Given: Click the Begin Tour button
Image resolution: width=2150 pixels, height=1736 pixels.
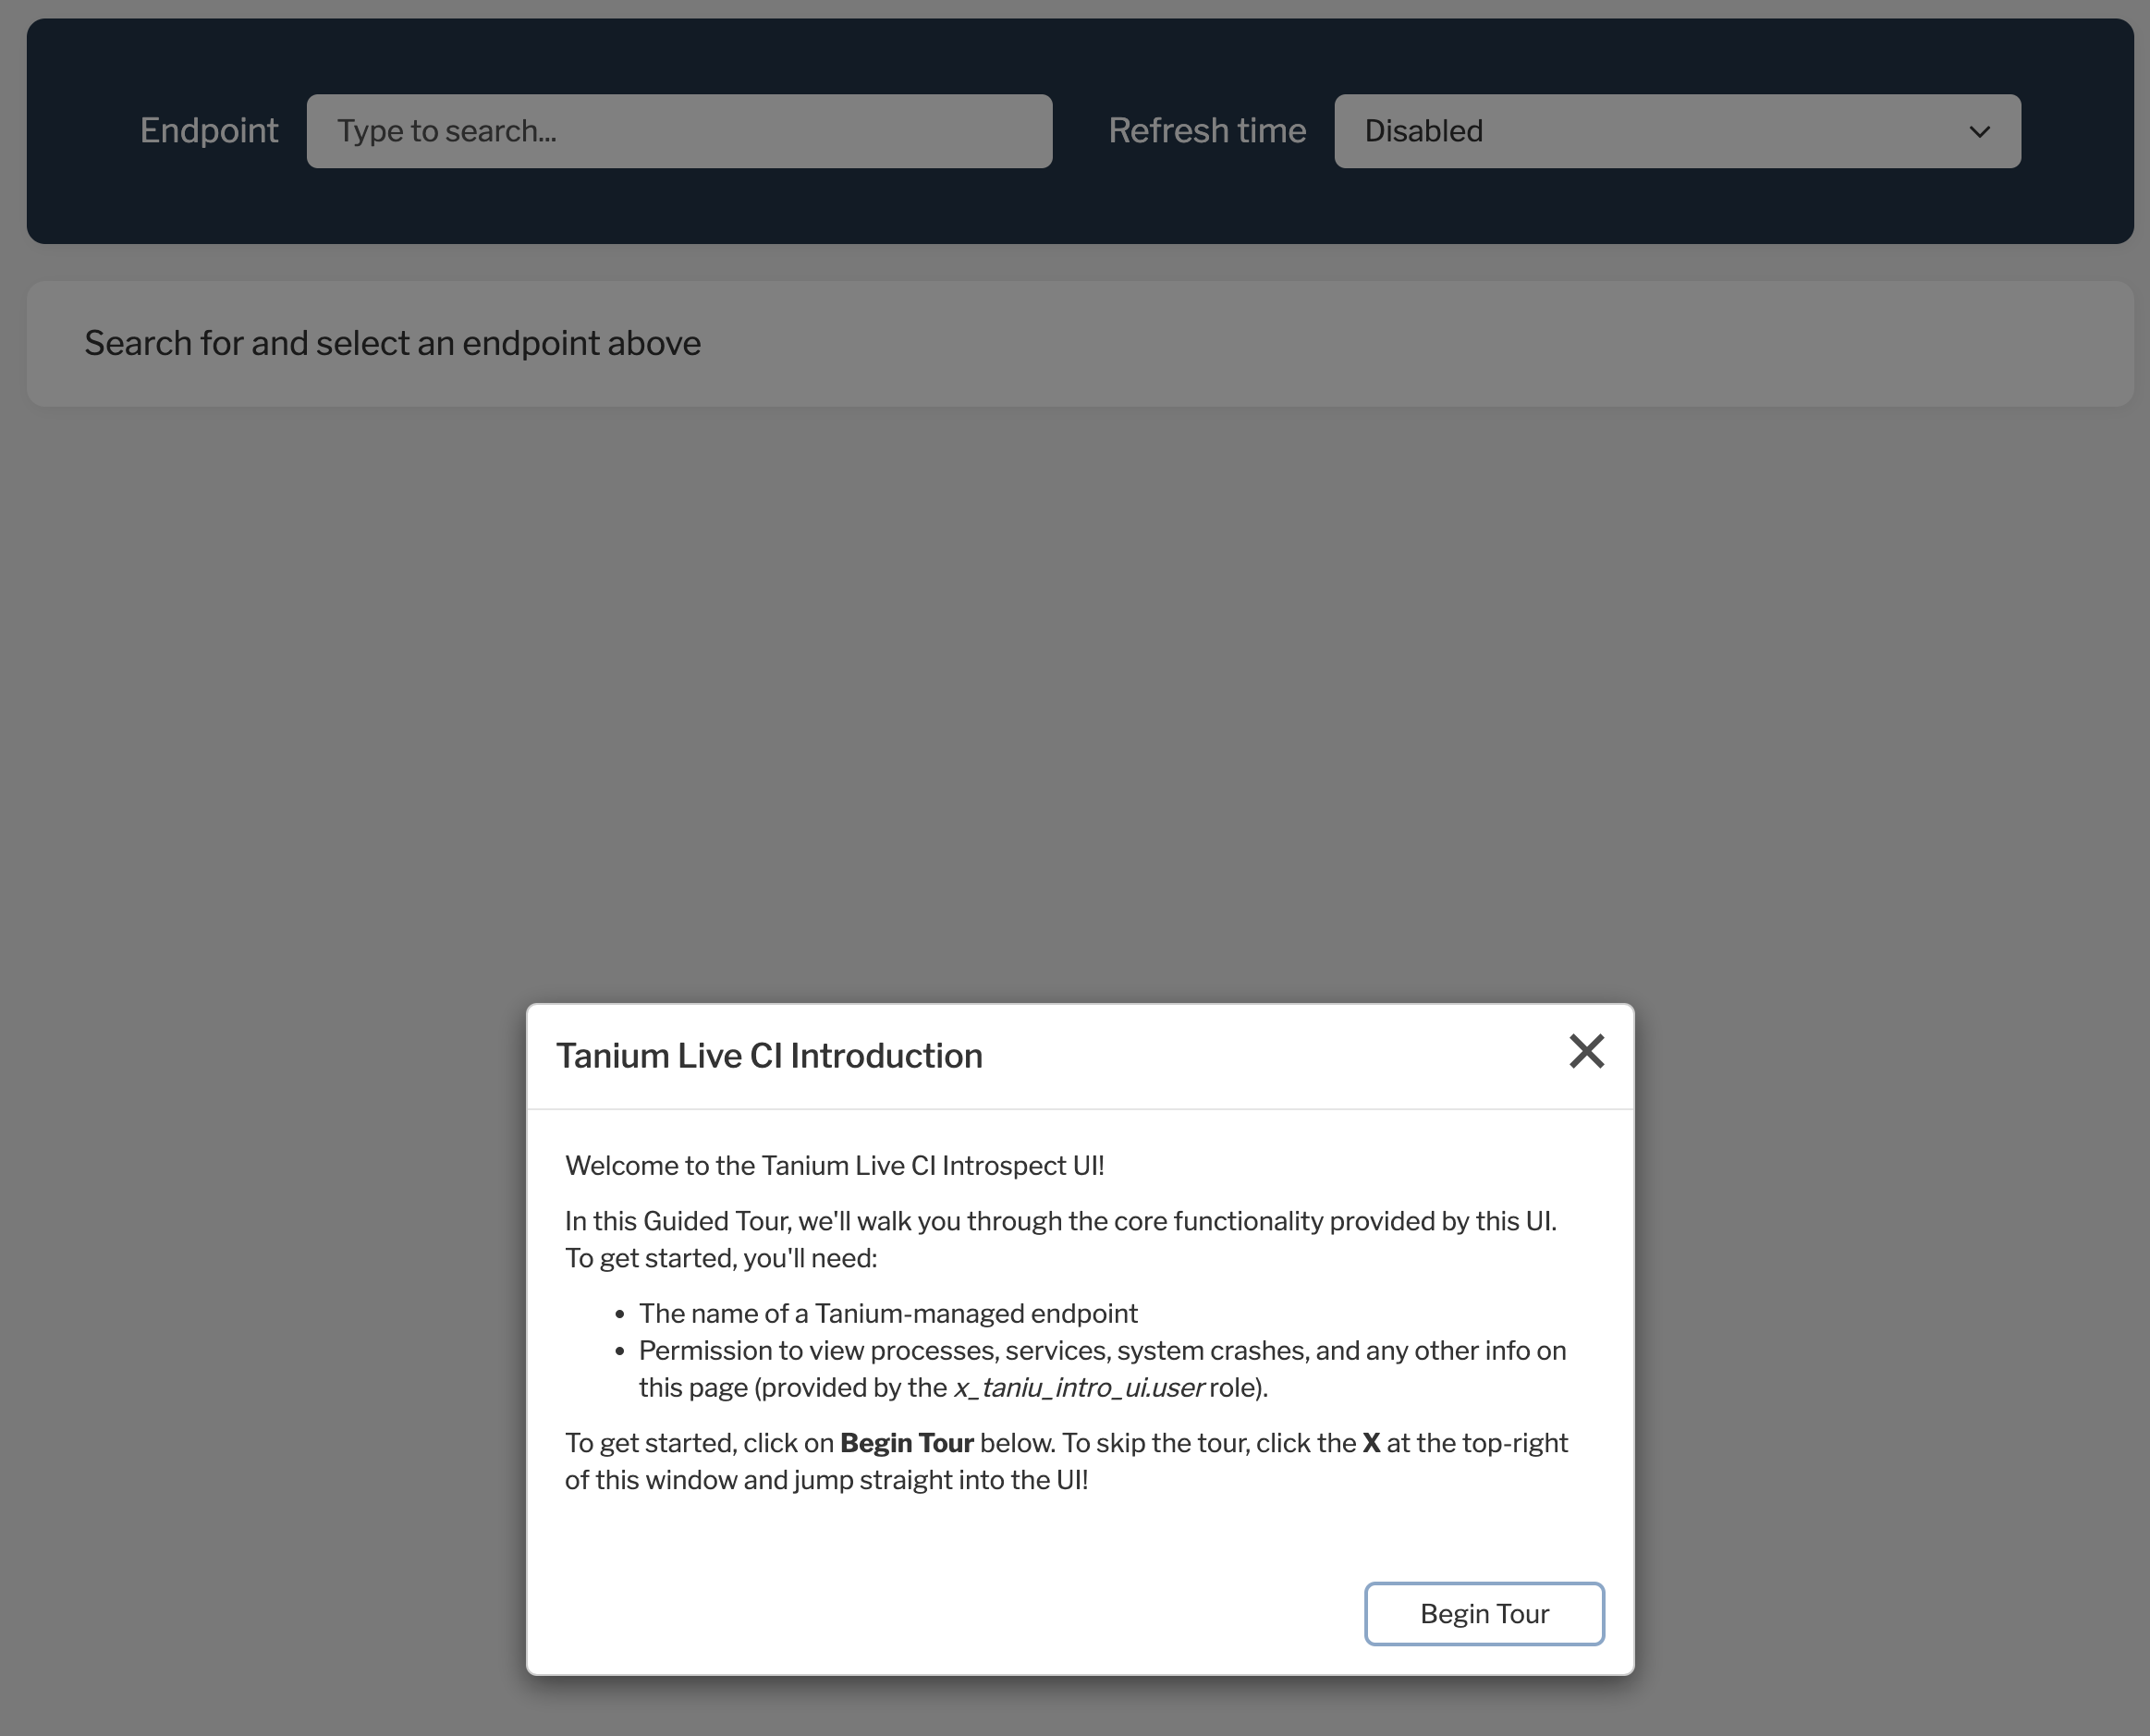Looking at the screenshot, I should [1484, 1613].
